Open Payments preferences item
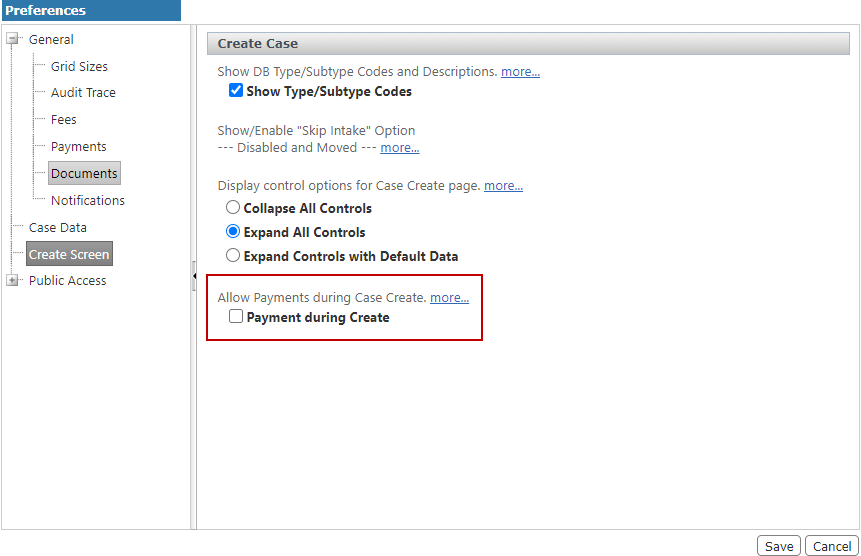861x556 pixels. (x=78, y=146)
